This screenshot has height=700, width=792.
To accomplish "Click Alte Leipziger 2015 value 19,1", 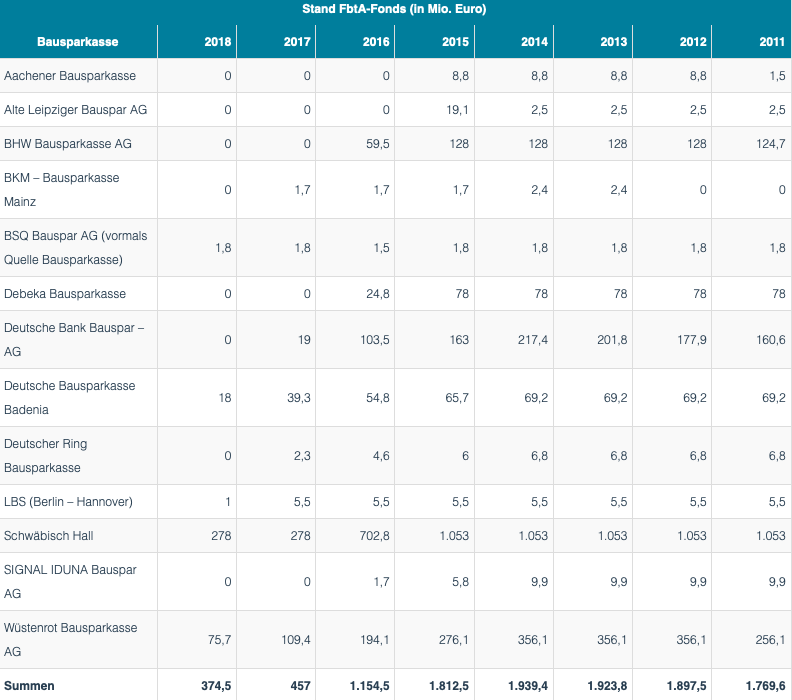I will pyautogui.click(x=458, y=110).
